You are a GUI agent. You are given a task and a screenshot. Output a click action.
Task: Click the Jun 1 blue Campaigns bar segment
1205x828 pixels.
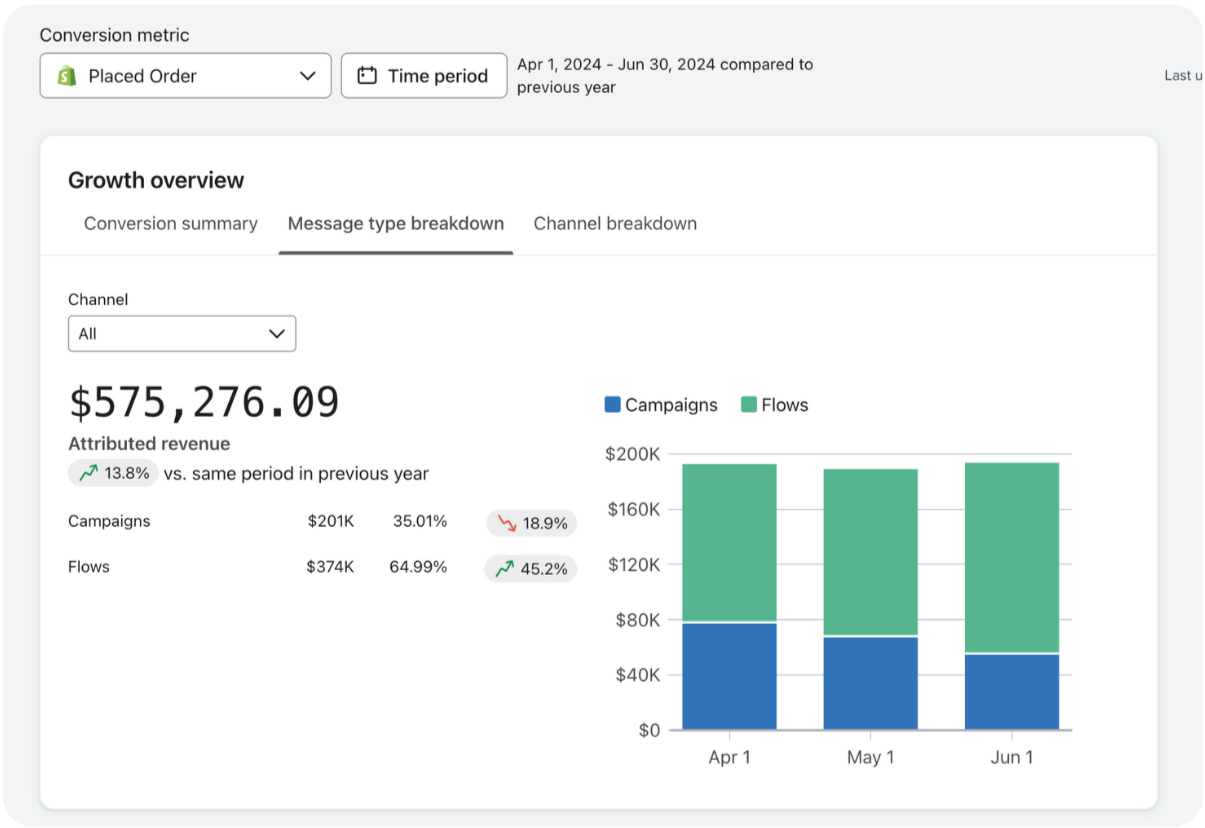click(x=1011, y=691)
